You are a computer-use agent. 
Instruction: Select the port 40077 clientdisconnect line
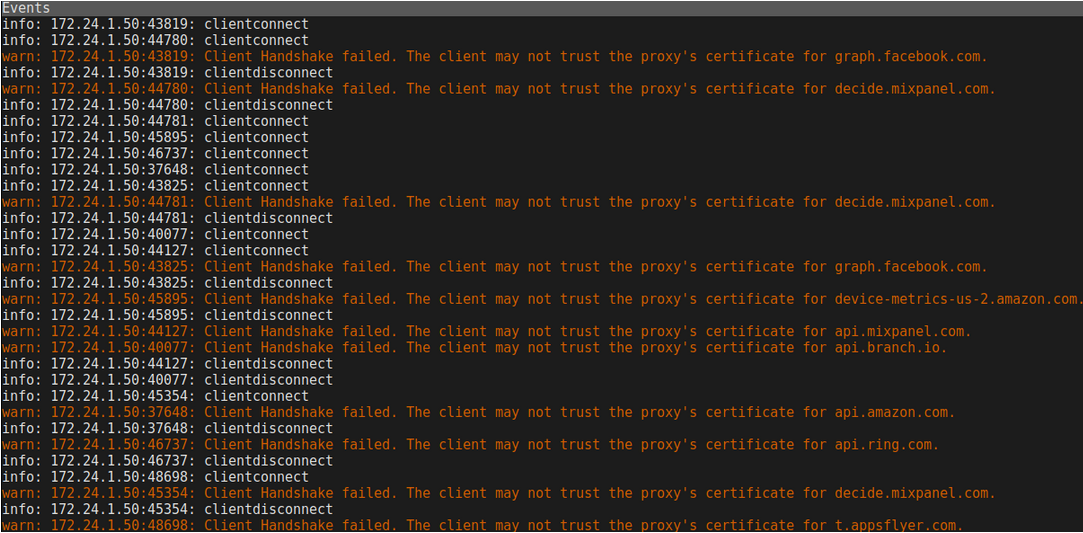click(x=168, y=380)
